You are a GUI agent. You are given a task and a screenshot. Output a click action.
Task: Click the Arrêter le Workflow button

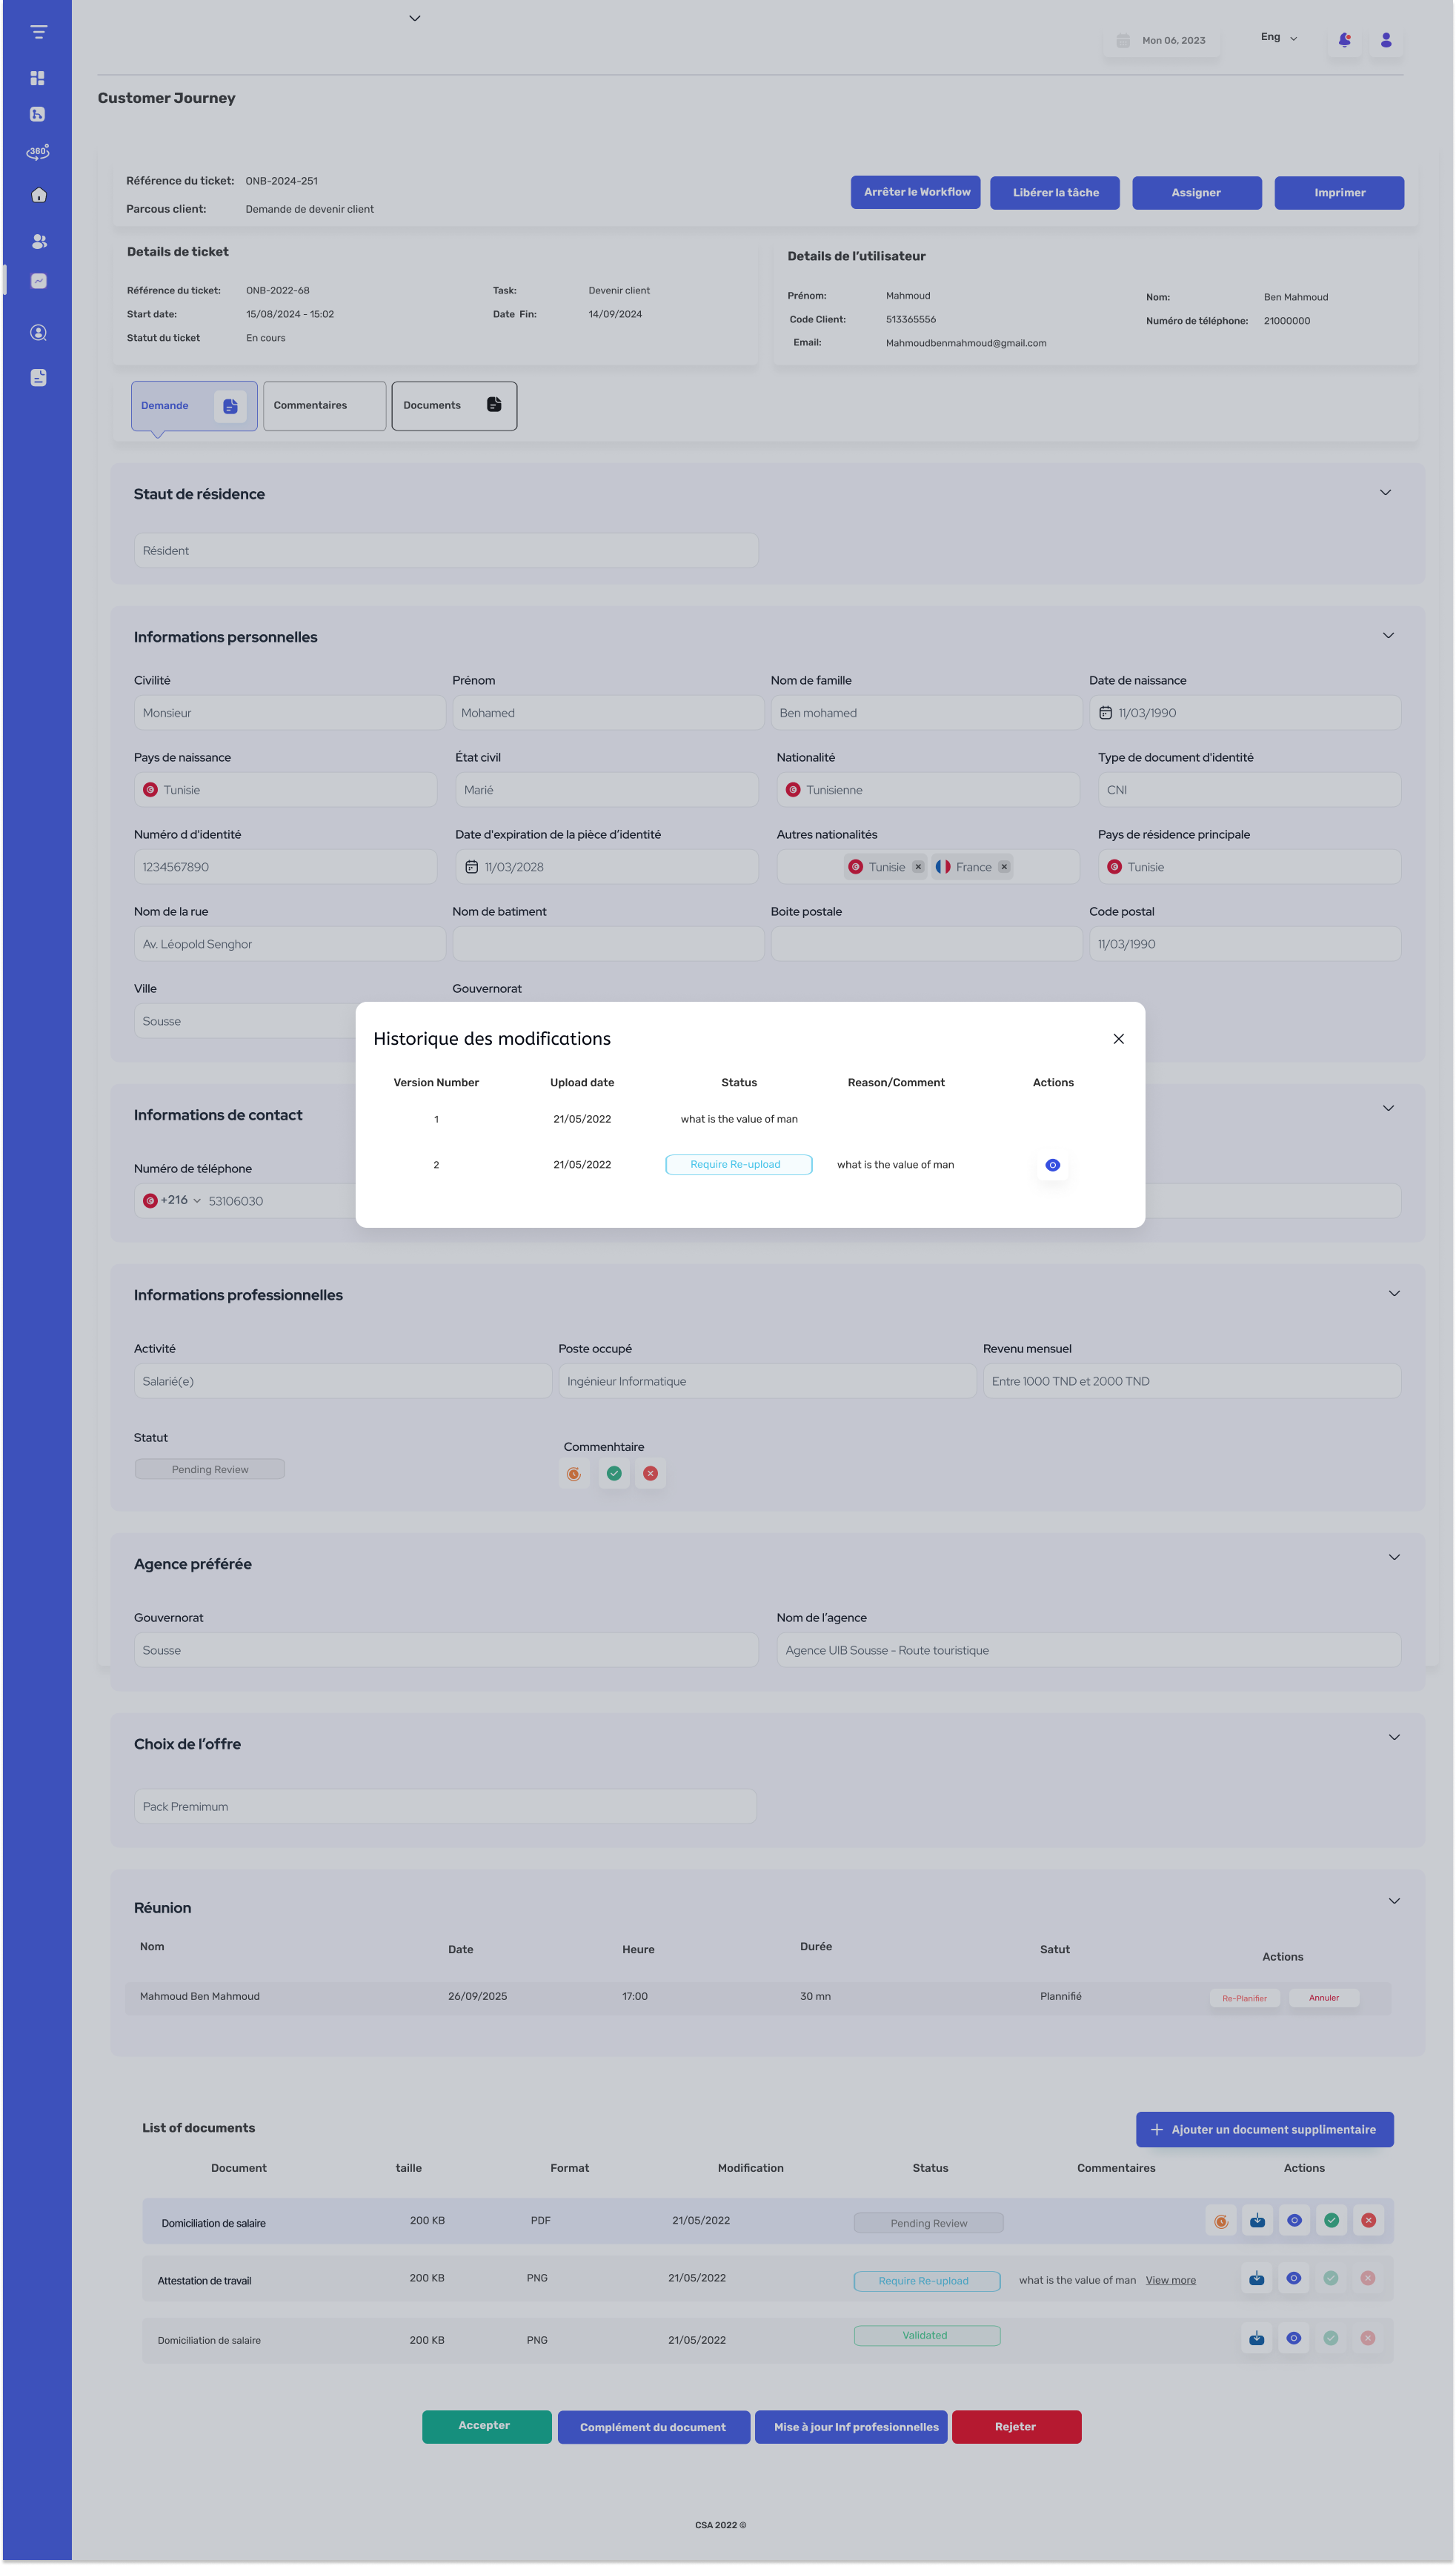tap(915, 192)
